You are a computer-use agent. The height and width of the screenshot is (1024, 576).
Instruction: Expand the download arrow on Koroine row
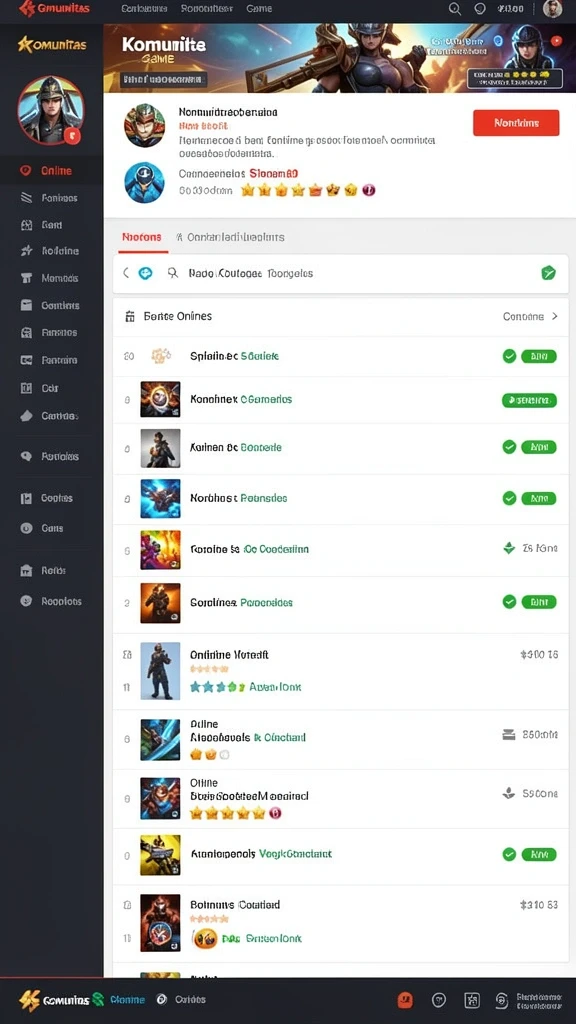(x=509, y=549)
